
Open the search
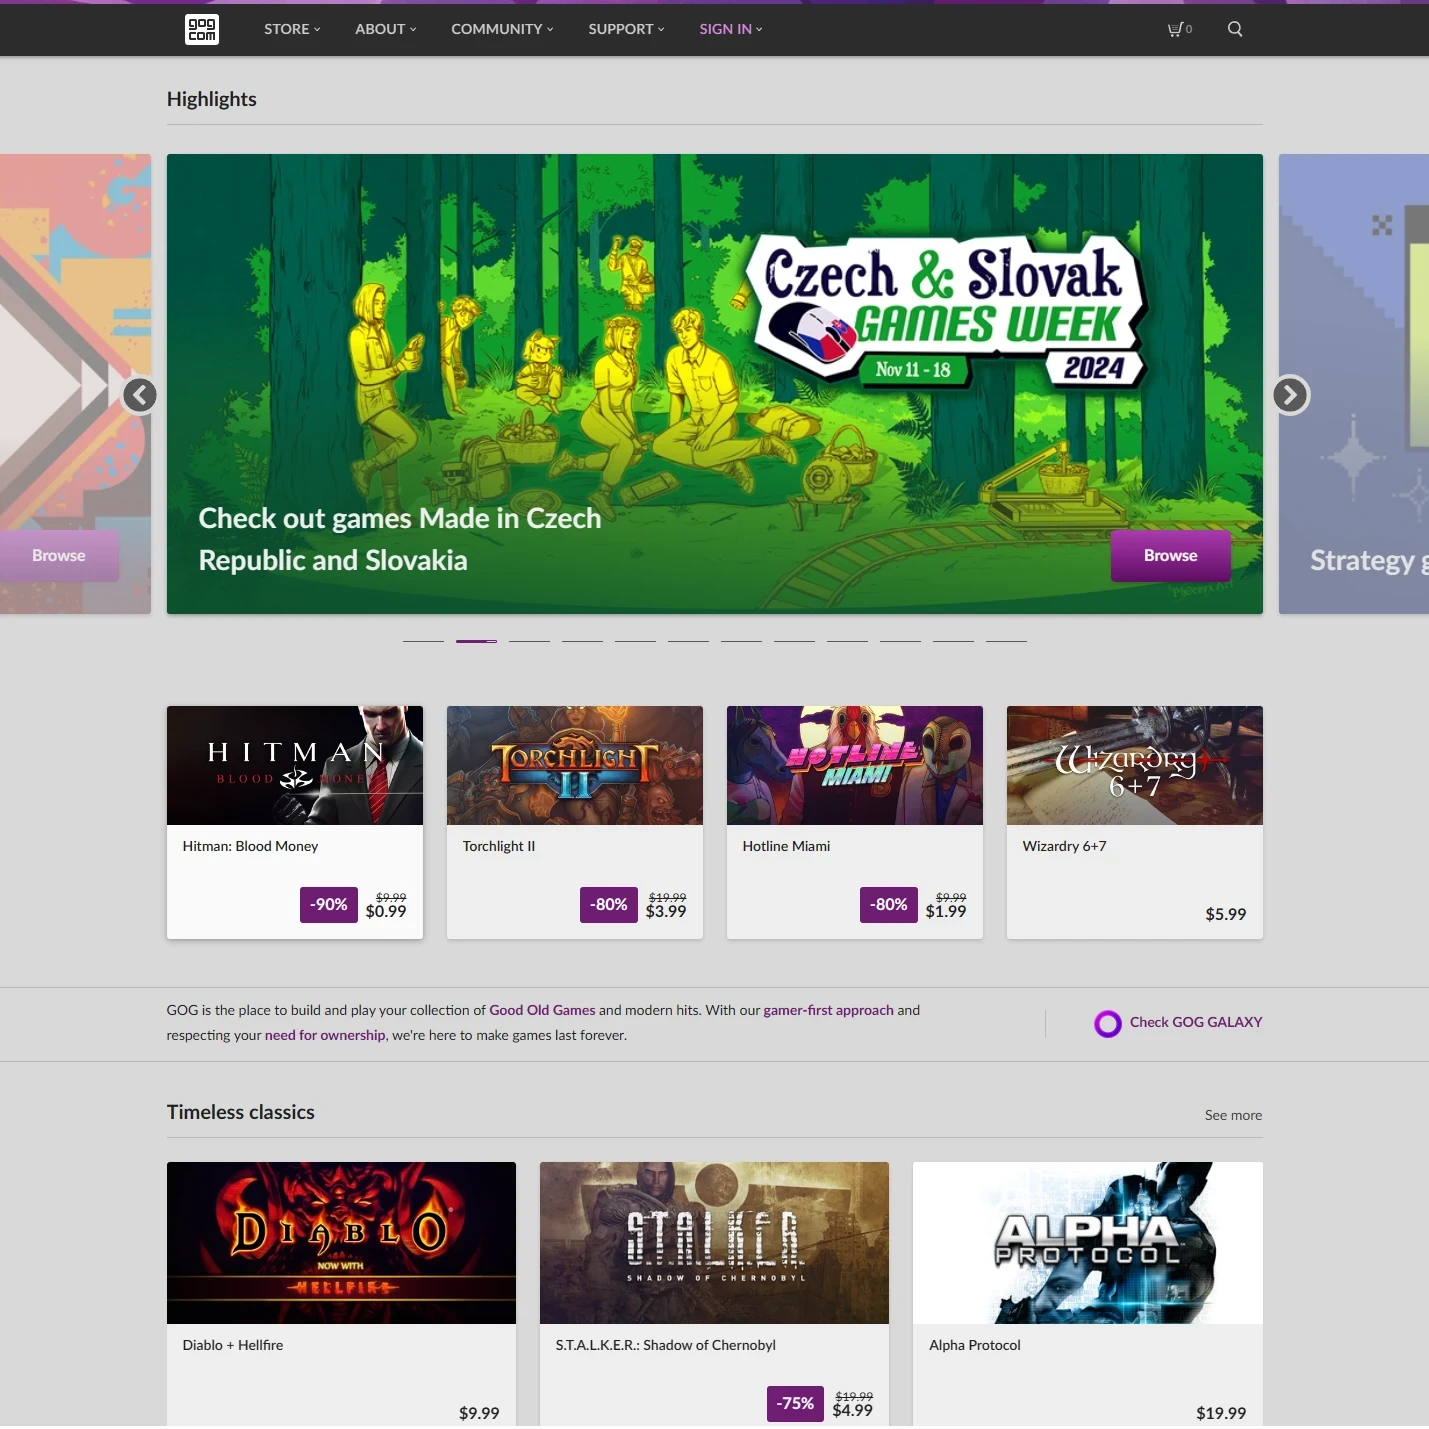(x=1235, y=29)
